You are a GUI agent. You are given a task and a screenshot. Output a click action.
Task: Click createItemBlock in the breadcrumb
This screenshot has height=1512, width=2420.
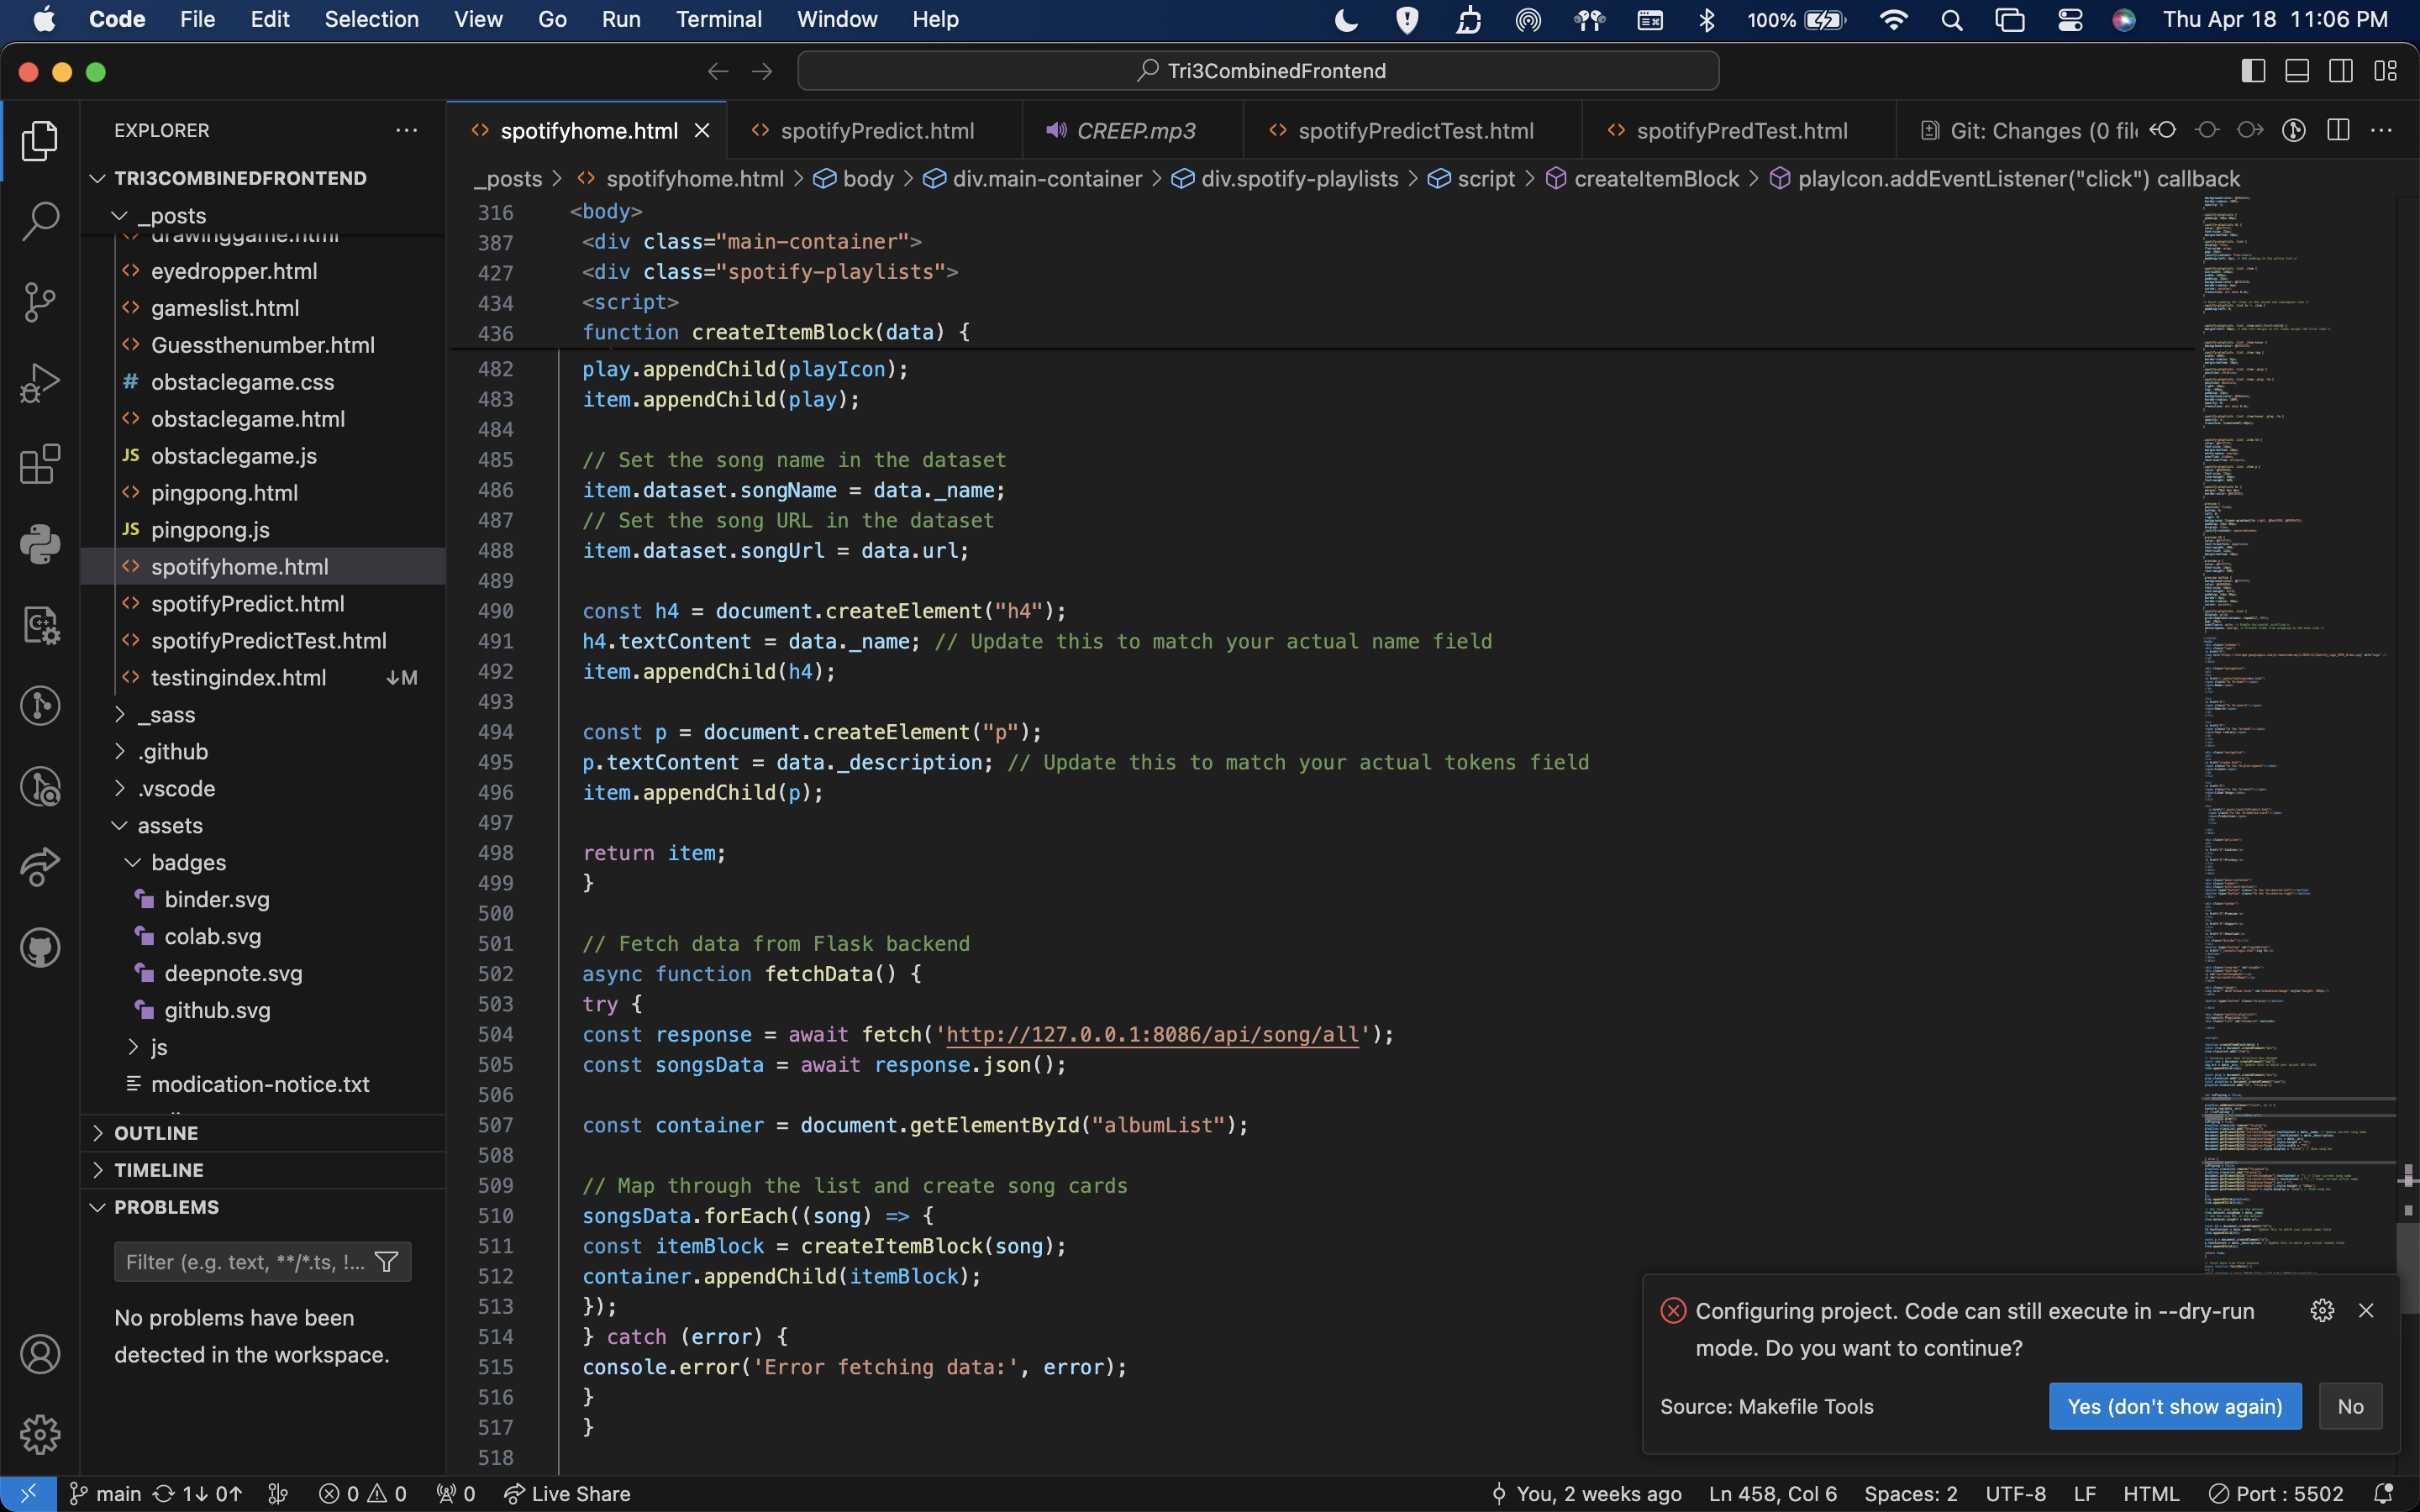(x=1656, y=179)
